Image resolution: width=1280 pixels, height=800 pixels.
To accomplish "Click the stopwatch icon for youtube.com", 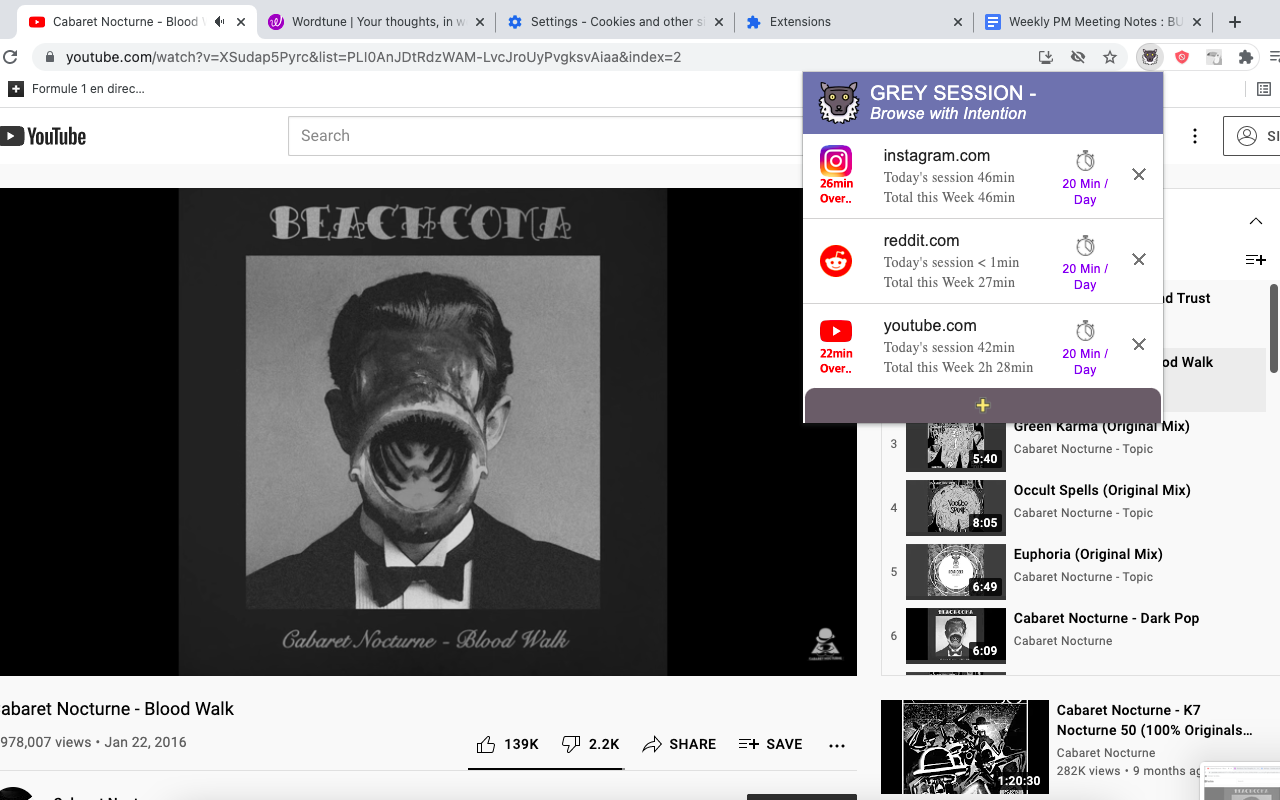I will tap(1085, 330).
